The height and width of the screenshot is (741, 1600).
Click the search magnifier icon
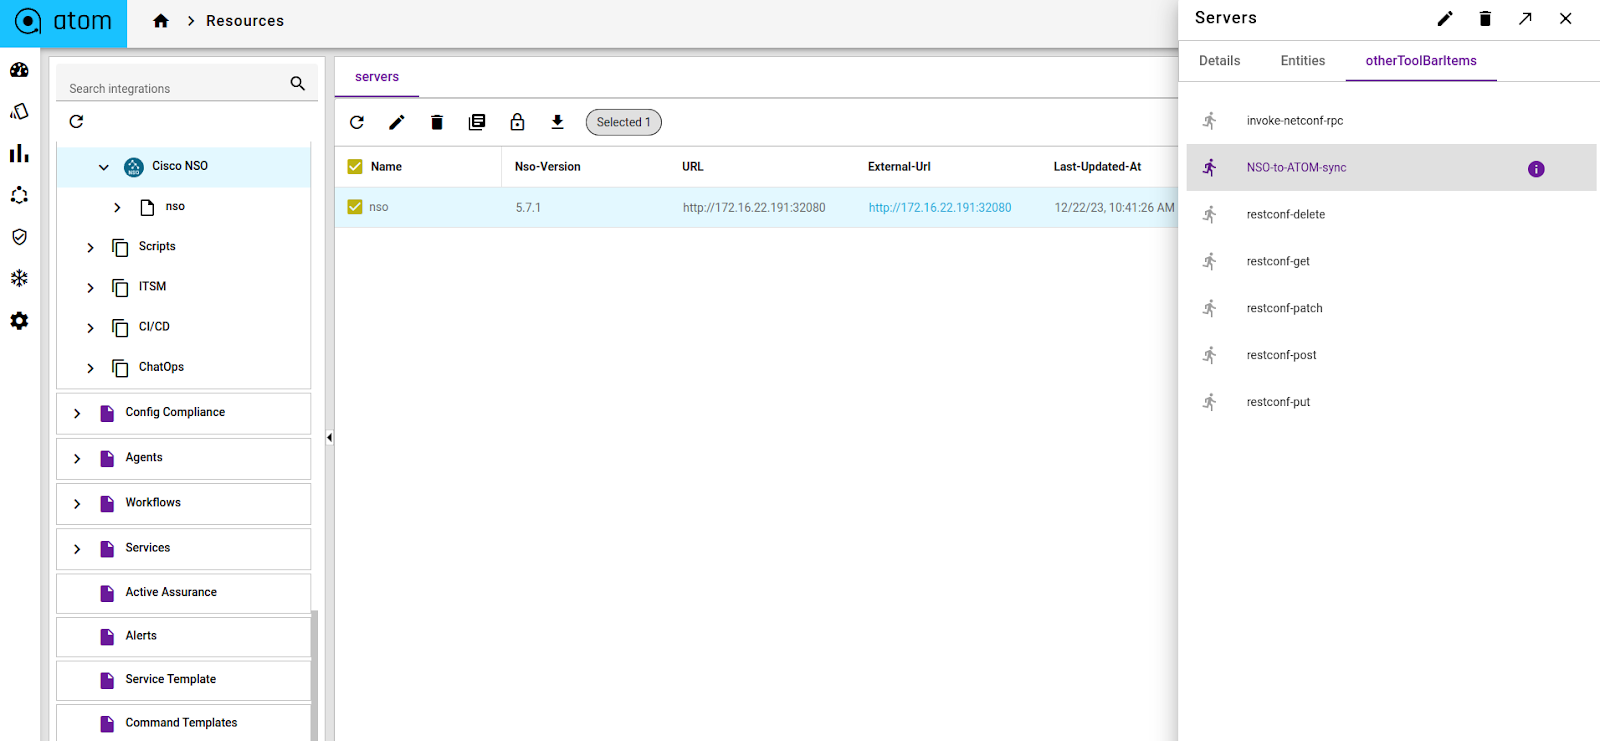(298, 84)
